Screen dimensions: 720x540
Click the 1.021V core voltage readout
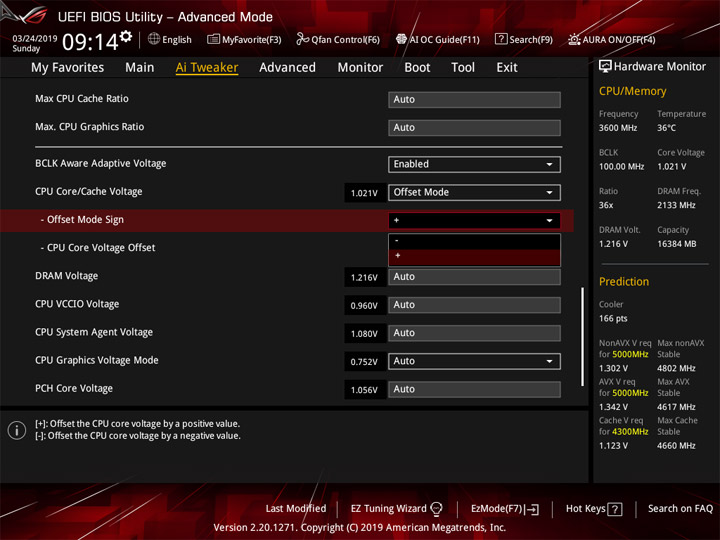[364, 193]
